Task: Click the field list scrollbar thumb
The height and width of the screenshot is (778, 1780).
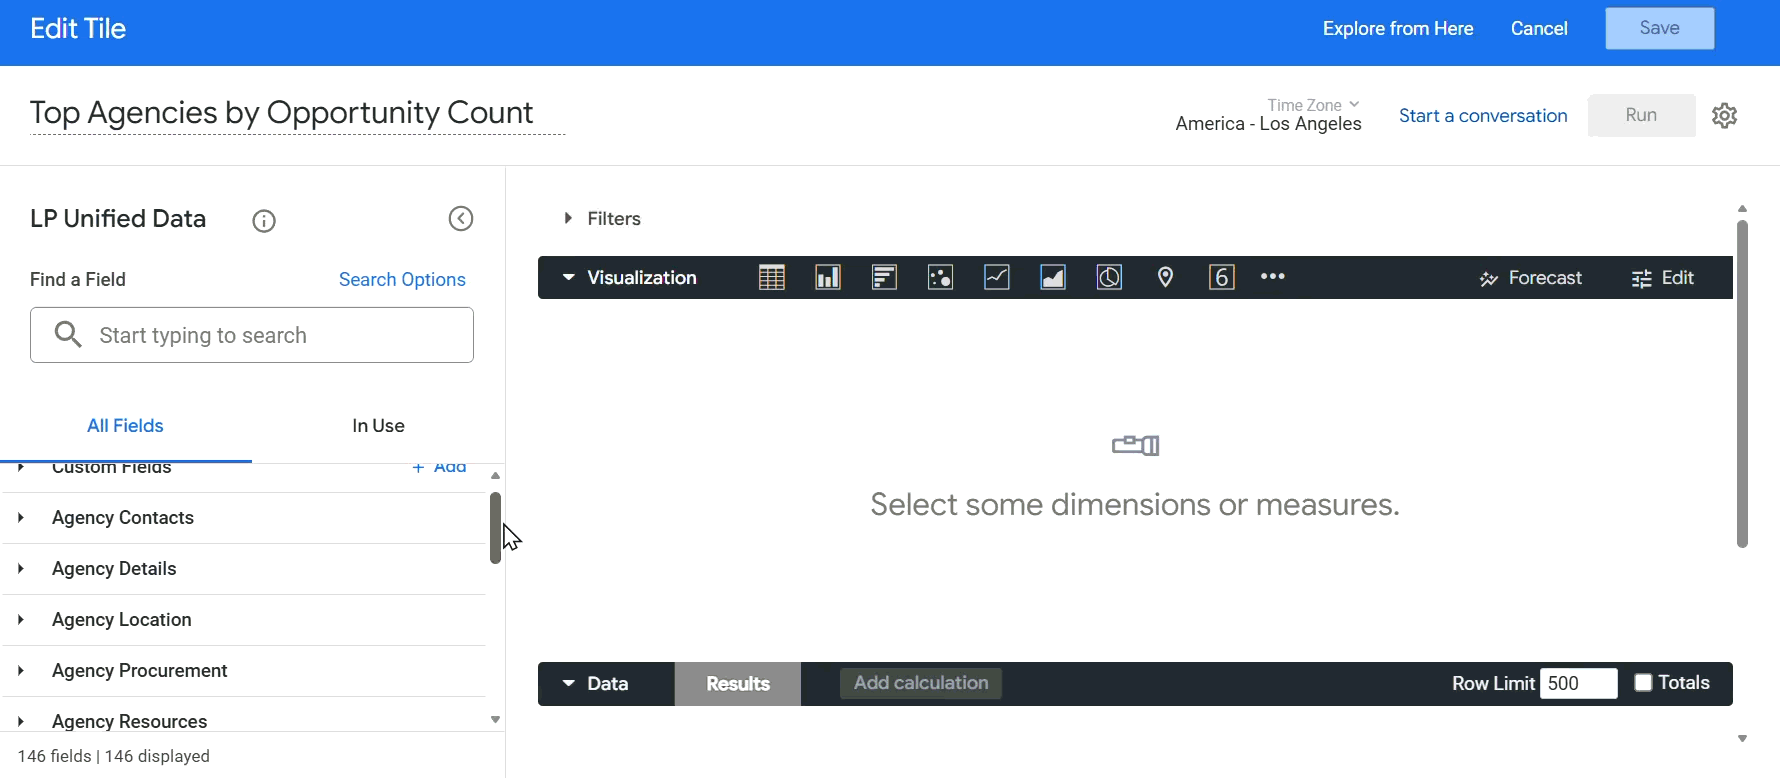Action: click(495, 528)
